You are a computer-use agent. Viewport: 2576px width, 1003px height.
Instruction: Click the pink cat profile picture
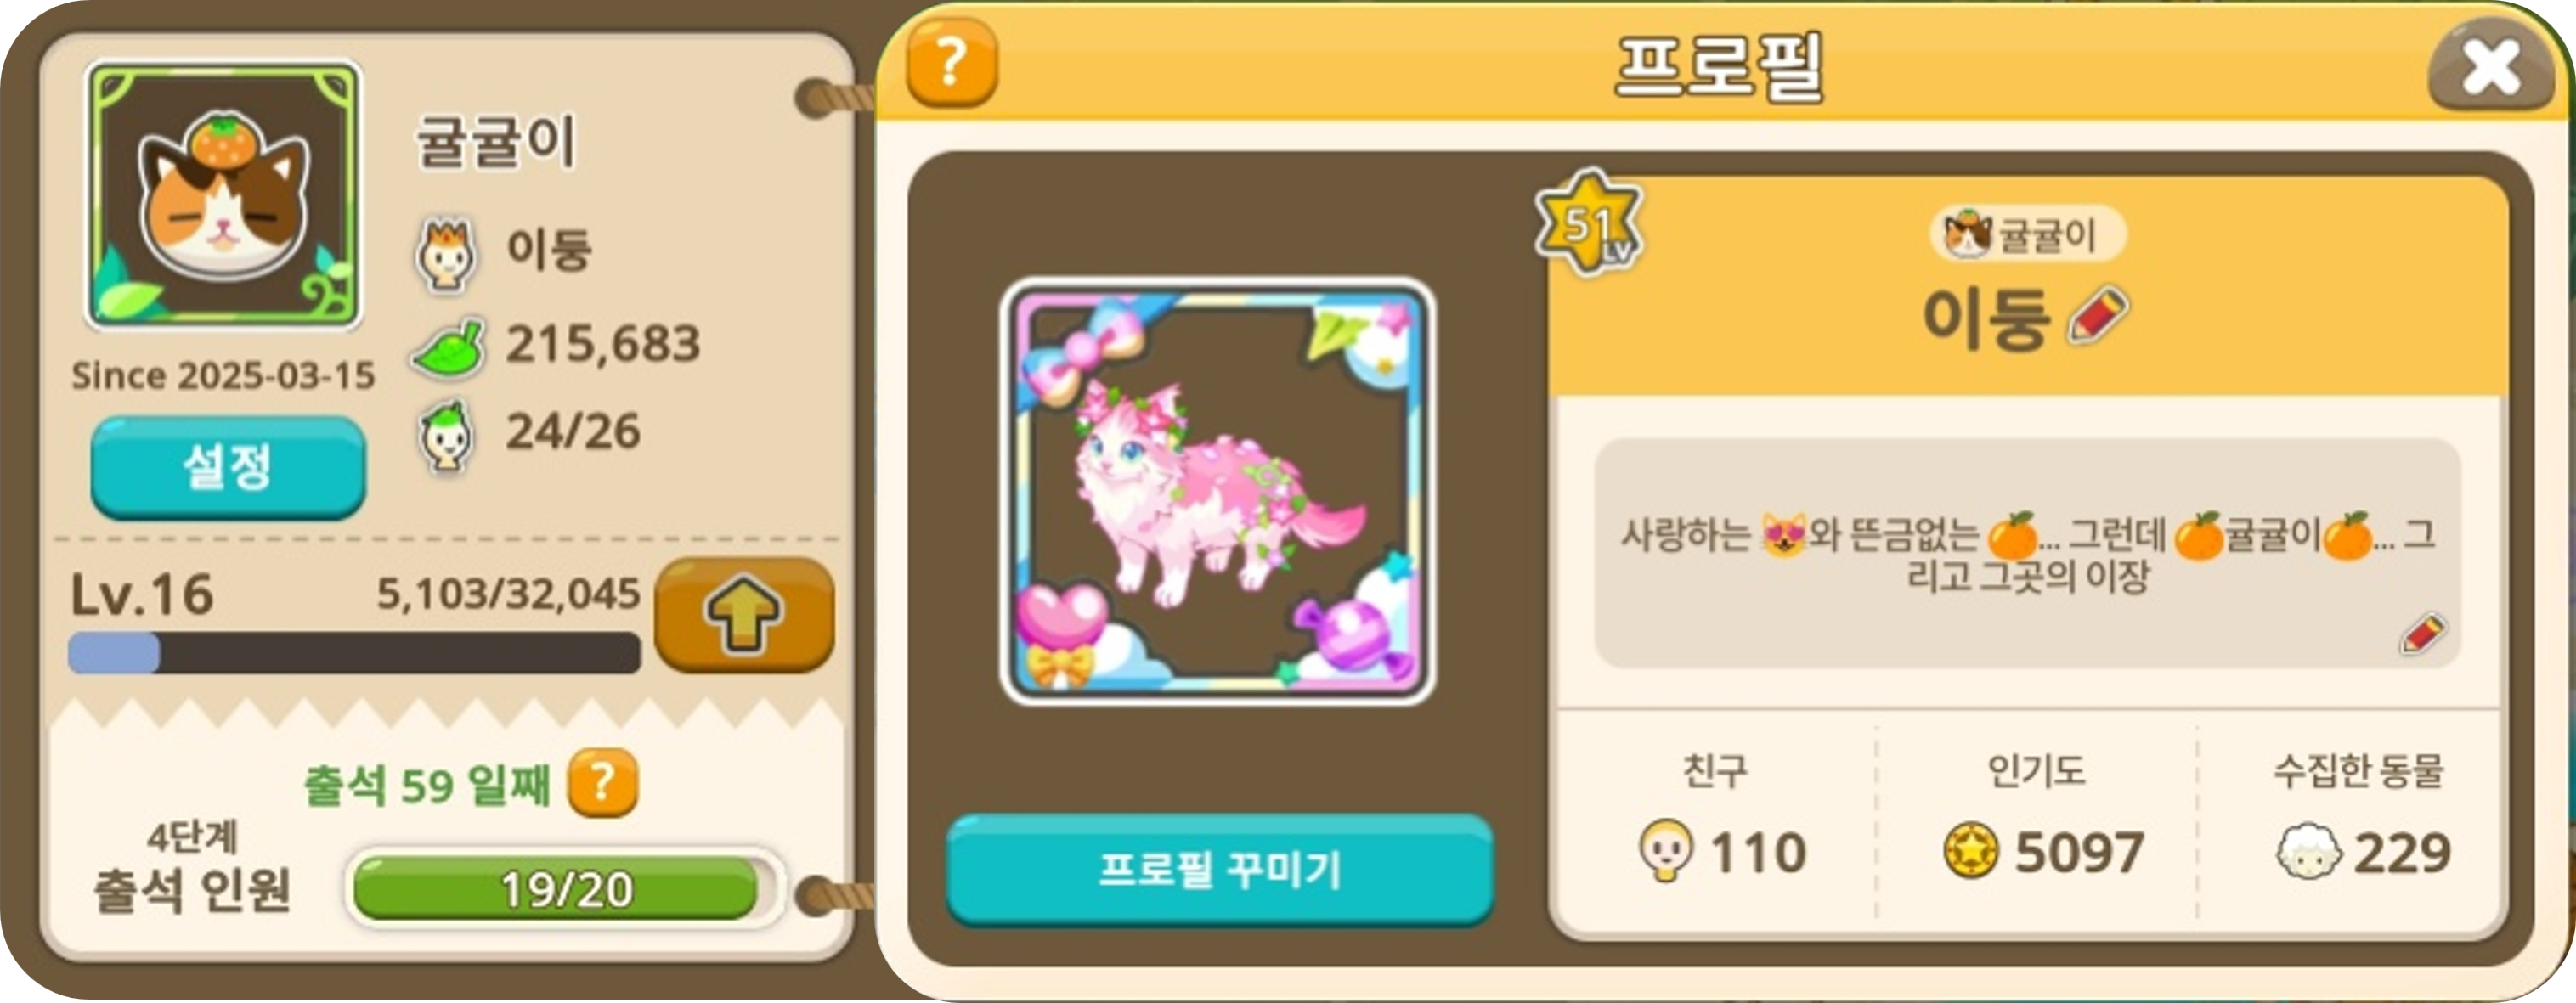click(1217, 491)
